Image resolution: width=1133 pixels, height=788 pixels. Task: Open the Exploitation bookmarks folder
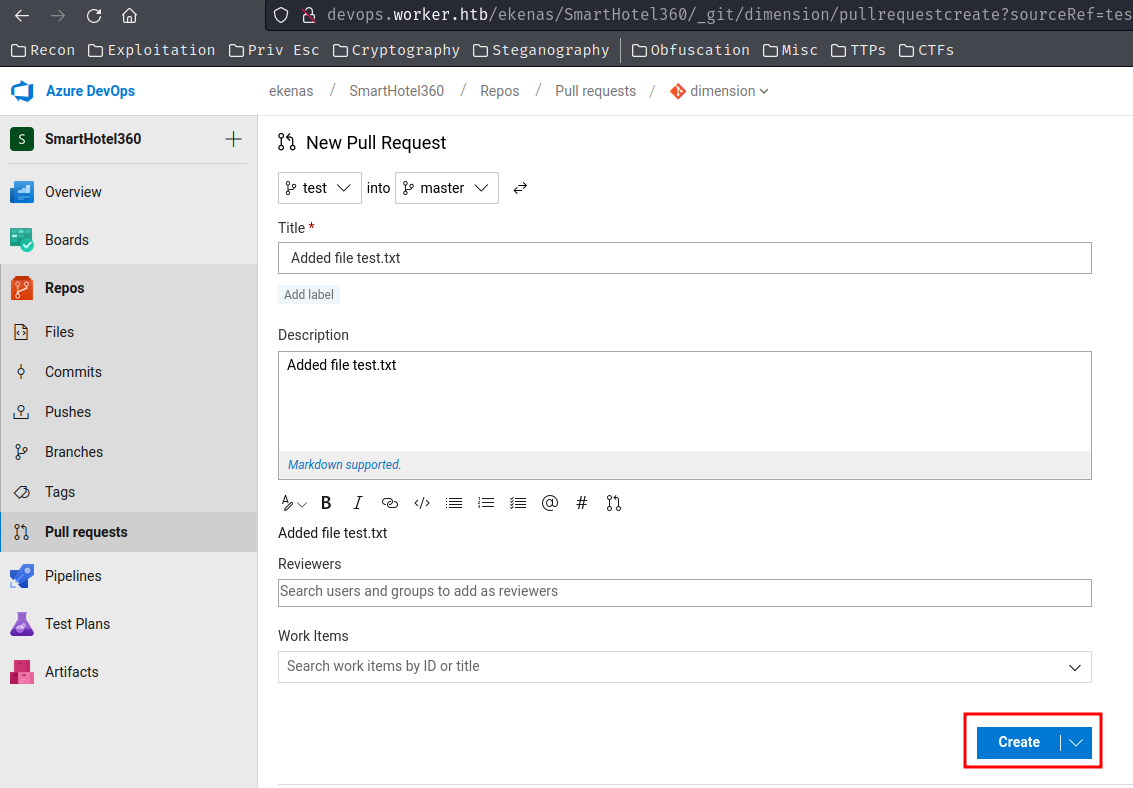[x=151, y=50]
